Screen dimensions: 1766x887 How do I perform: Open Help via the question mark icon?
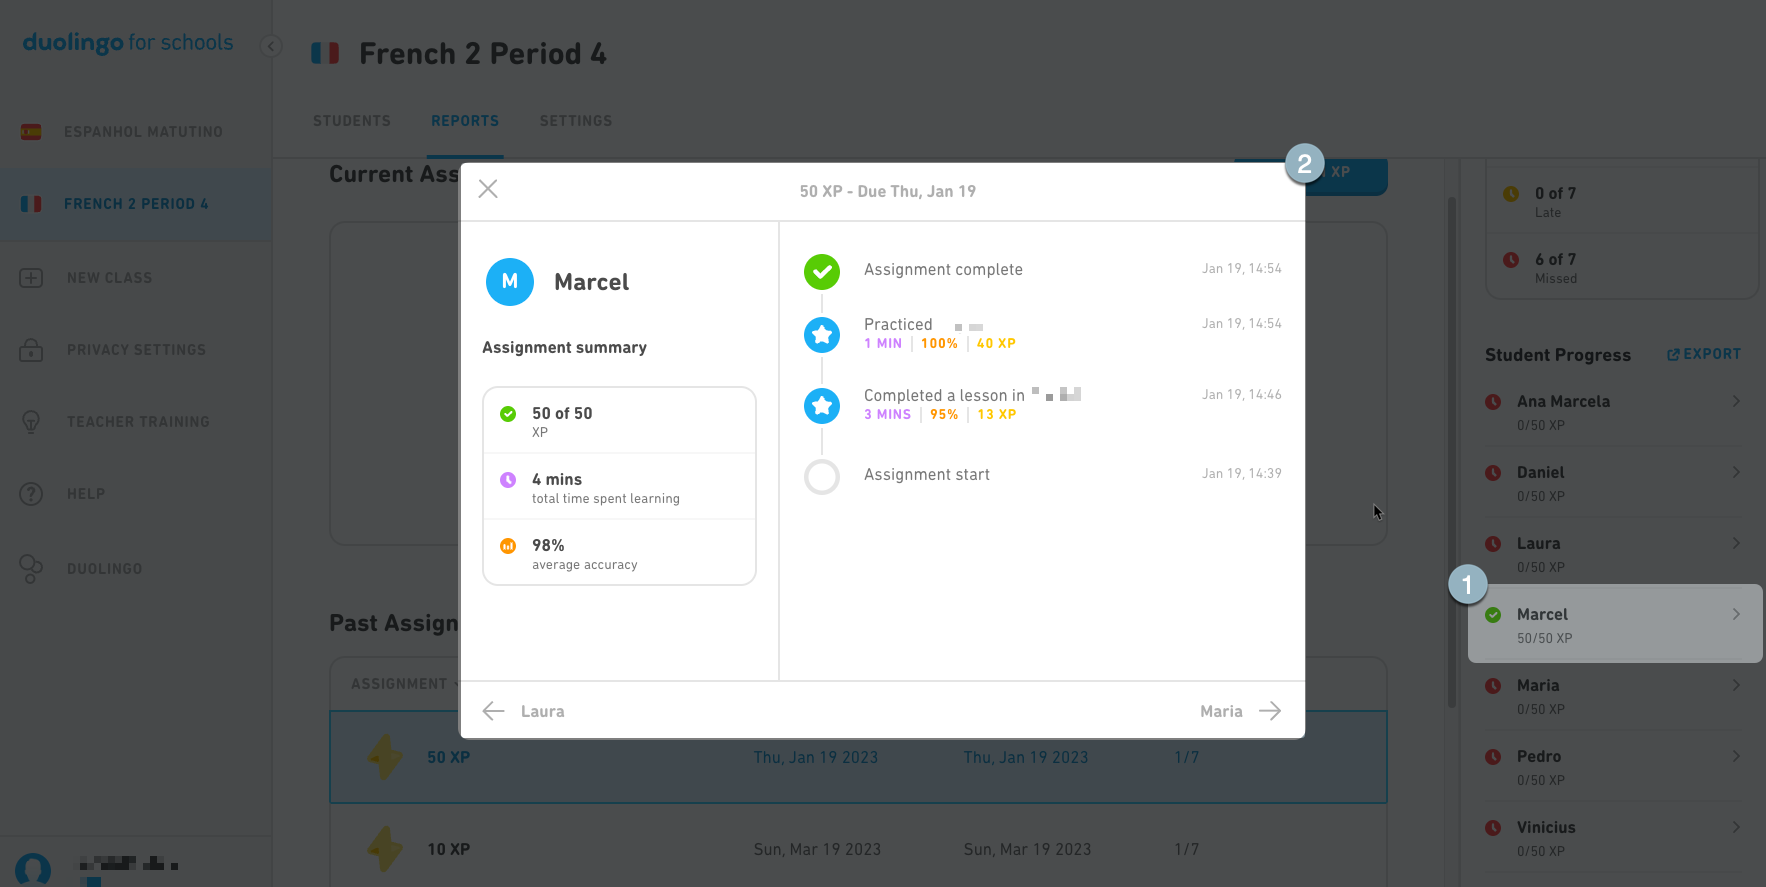click(31, 493)
